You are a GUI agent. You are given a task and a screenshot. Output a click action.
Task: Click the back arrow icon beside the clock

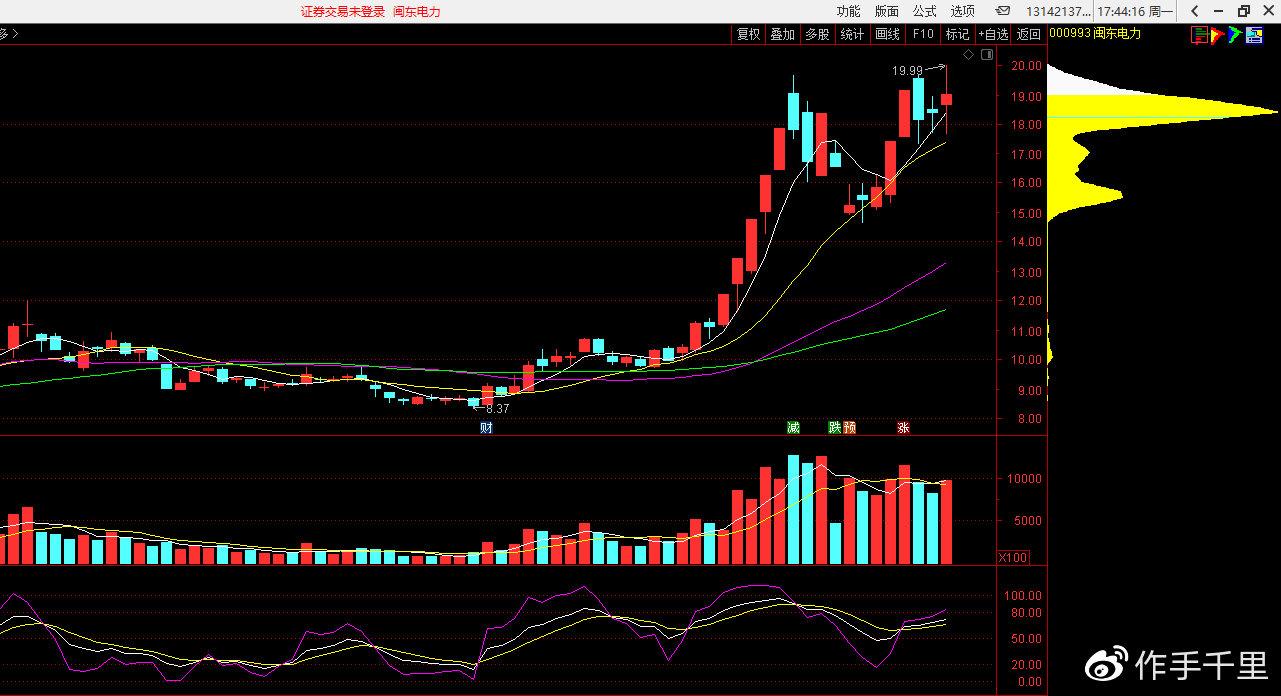pyautogui.click(x=1196, y=11)
